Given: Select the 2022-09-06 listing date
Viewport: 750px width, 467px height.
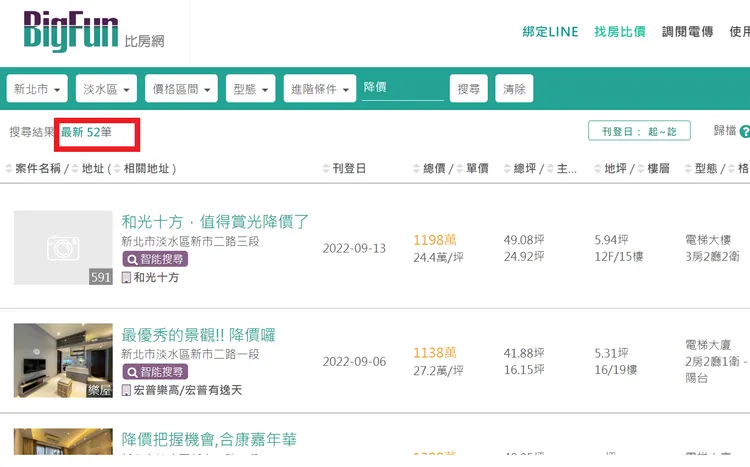Looking at the screenshot, I should (x=354, y=361).
